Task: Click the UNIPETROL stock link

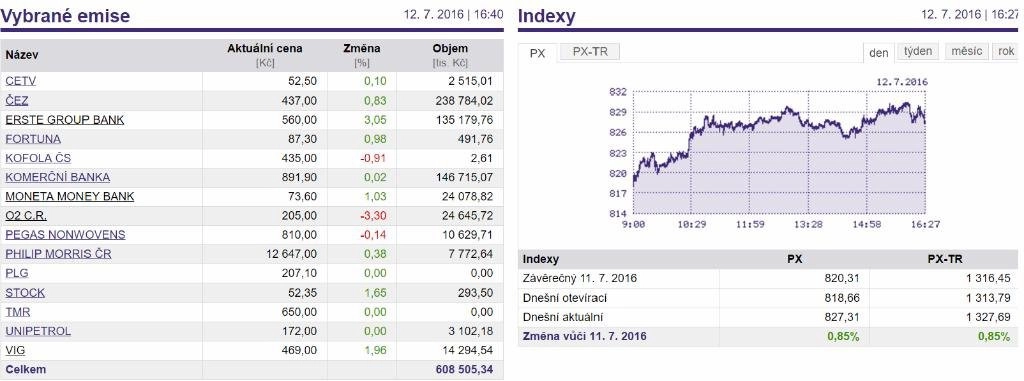Action: [x=38, y=331]
